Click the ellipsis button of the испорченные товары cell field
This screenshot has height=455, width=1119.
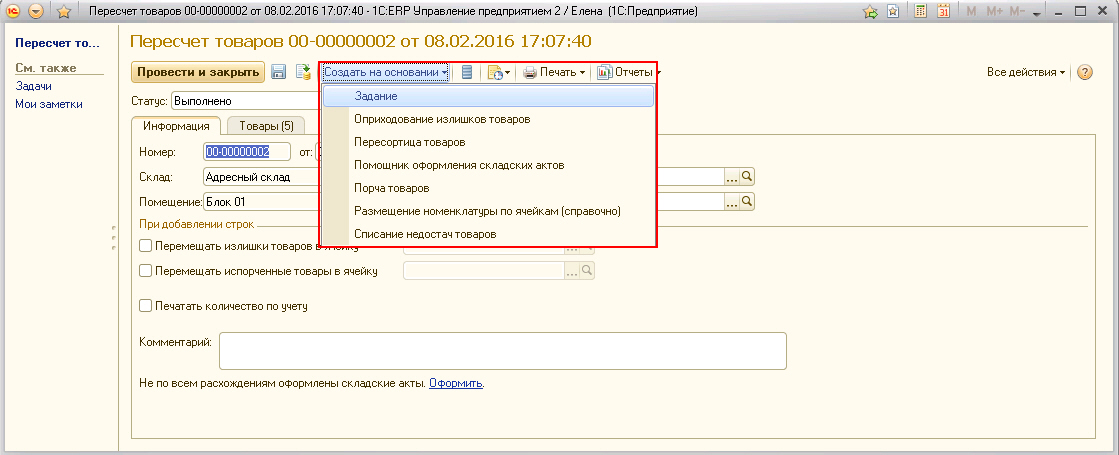coord(572,271)
